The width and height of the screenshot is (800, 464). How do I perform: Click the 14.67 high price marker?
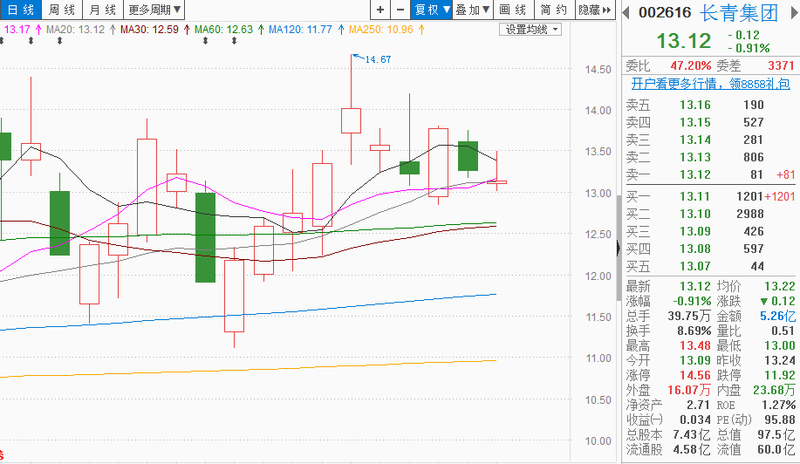click(x=376, y=60)
